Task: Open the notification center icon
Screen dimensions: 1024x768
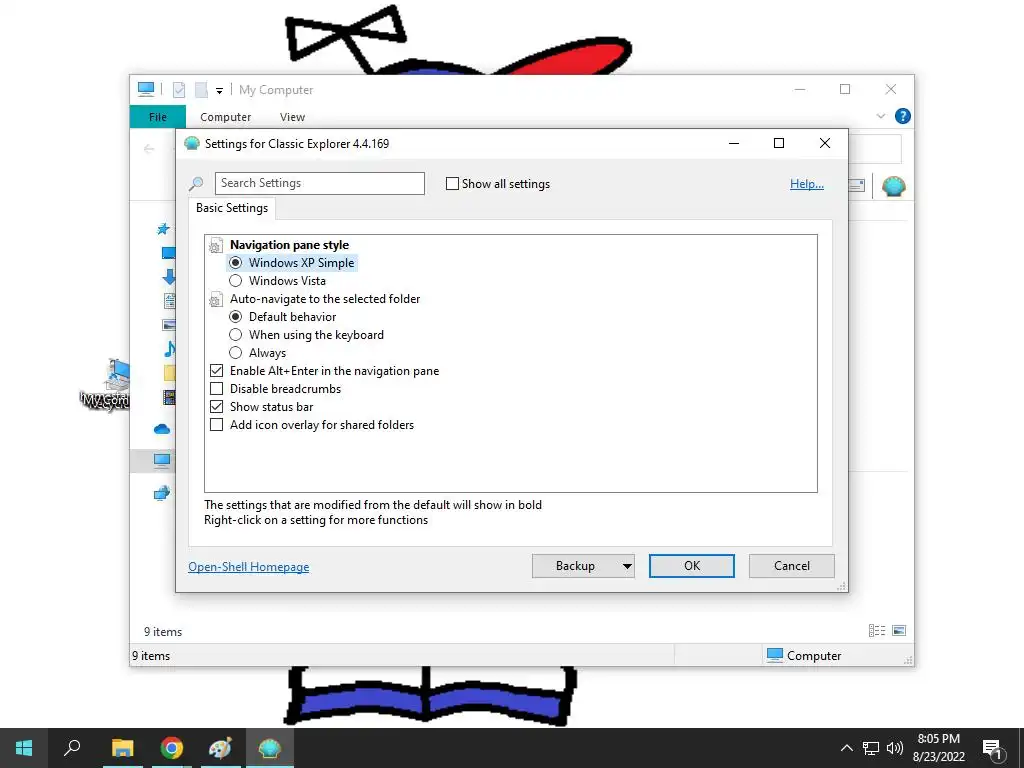Action: (x=993, y=749)
